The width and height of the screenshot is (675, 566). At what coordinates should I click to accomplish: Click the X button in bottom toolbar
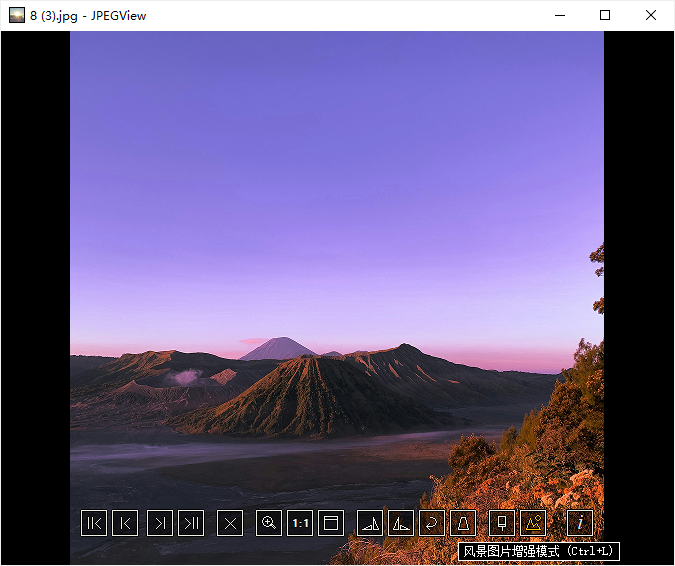point(230,523)
